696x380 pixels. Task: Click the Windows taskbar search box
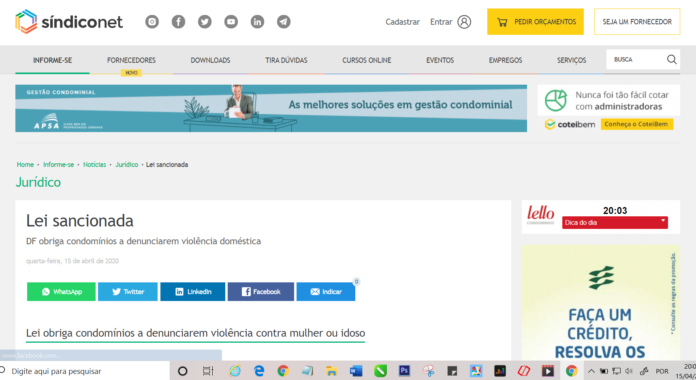click(84, 371)
